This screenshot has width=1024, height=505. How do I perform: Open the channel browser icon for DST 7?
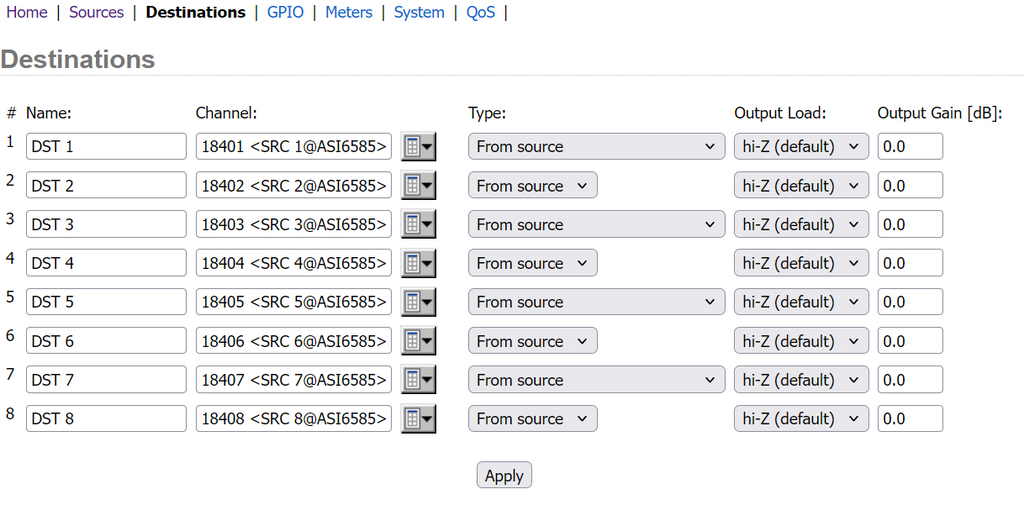(x=418, y=380)
